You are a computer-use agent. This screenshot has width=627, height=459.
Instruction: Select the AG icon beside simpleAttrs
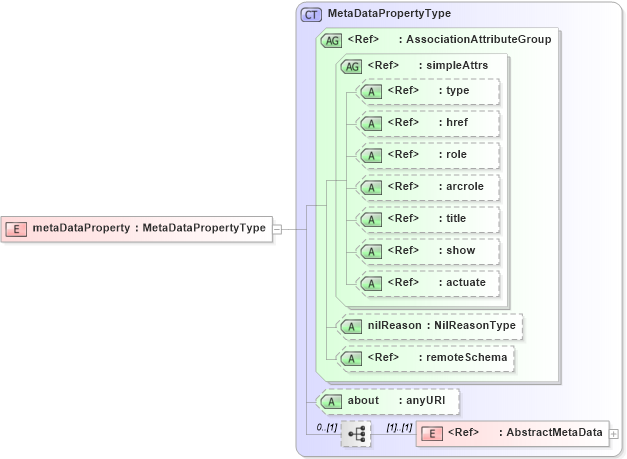coord(351,66)
